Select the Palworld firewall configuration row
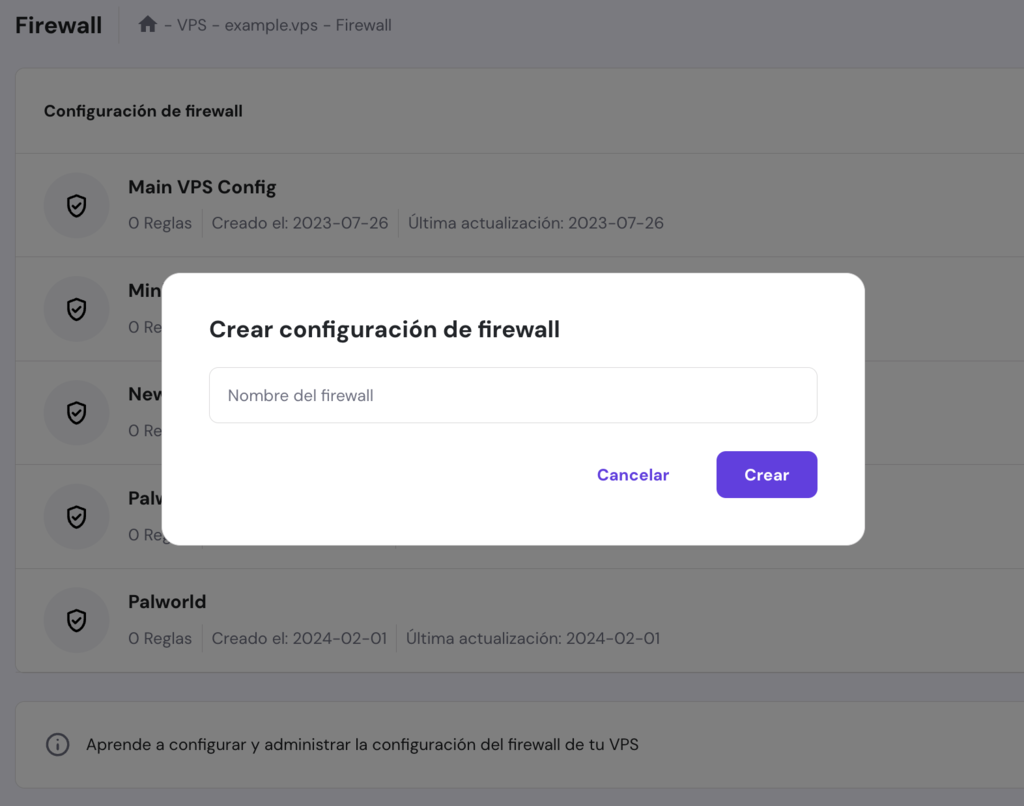 (167, 602)
